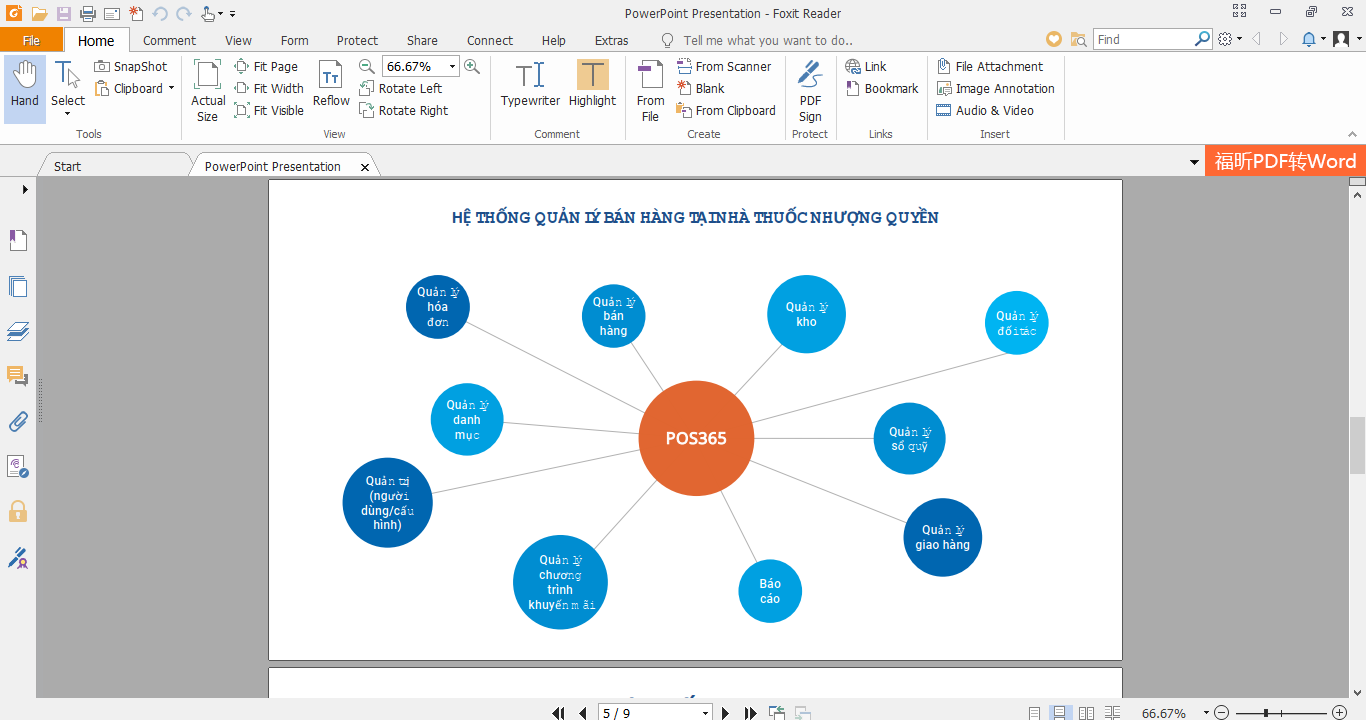Open the zoom percentage dropdown in ribbon

(453, 67)
